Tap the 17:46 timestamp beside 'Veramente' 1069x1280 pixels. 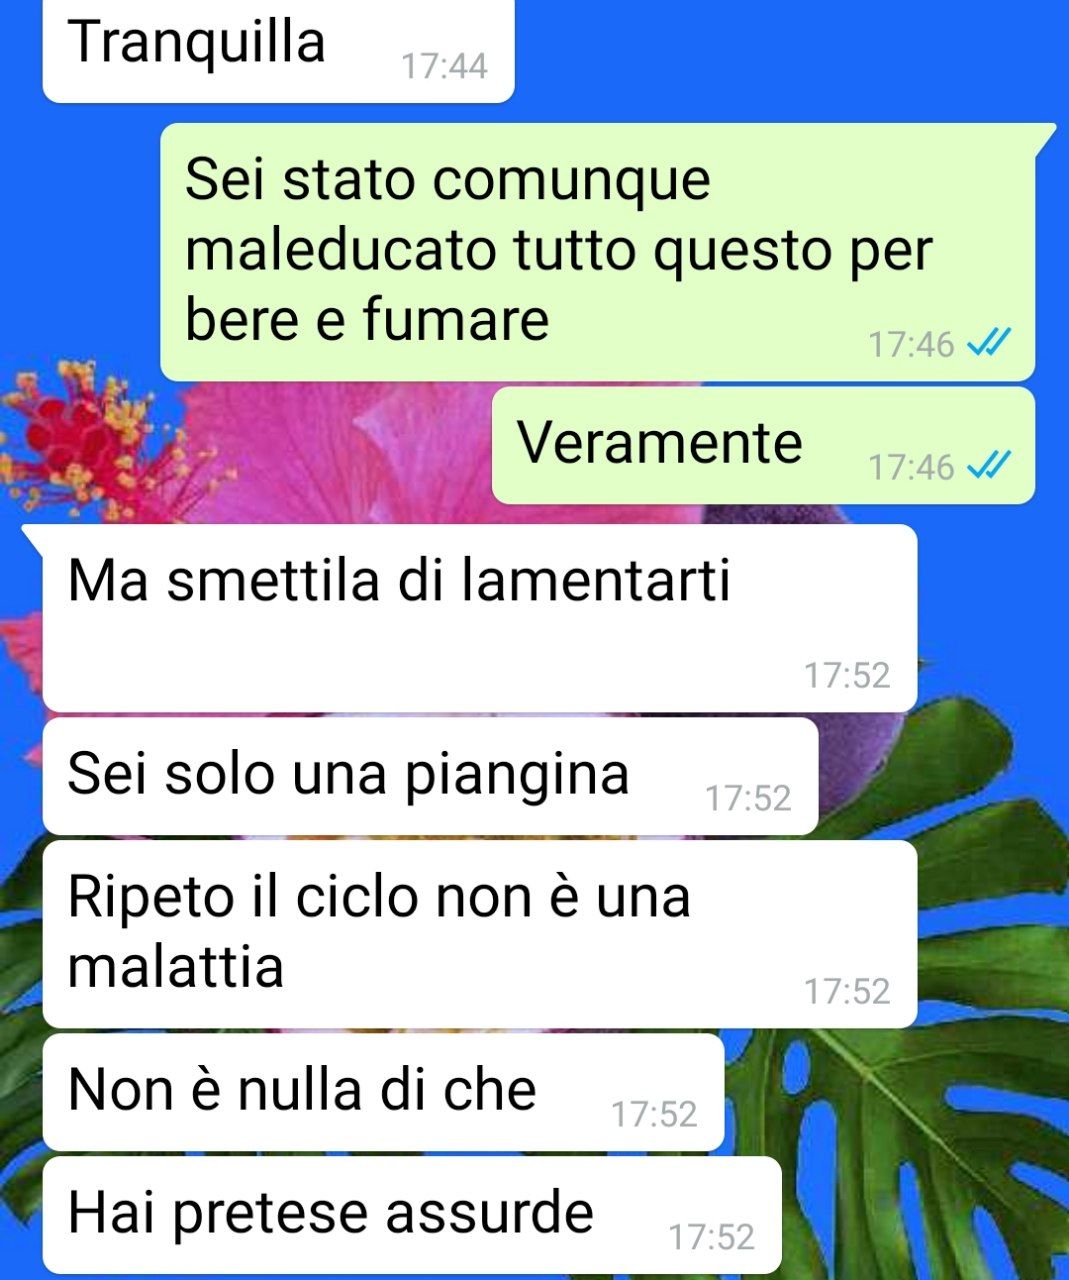(911, 467)
